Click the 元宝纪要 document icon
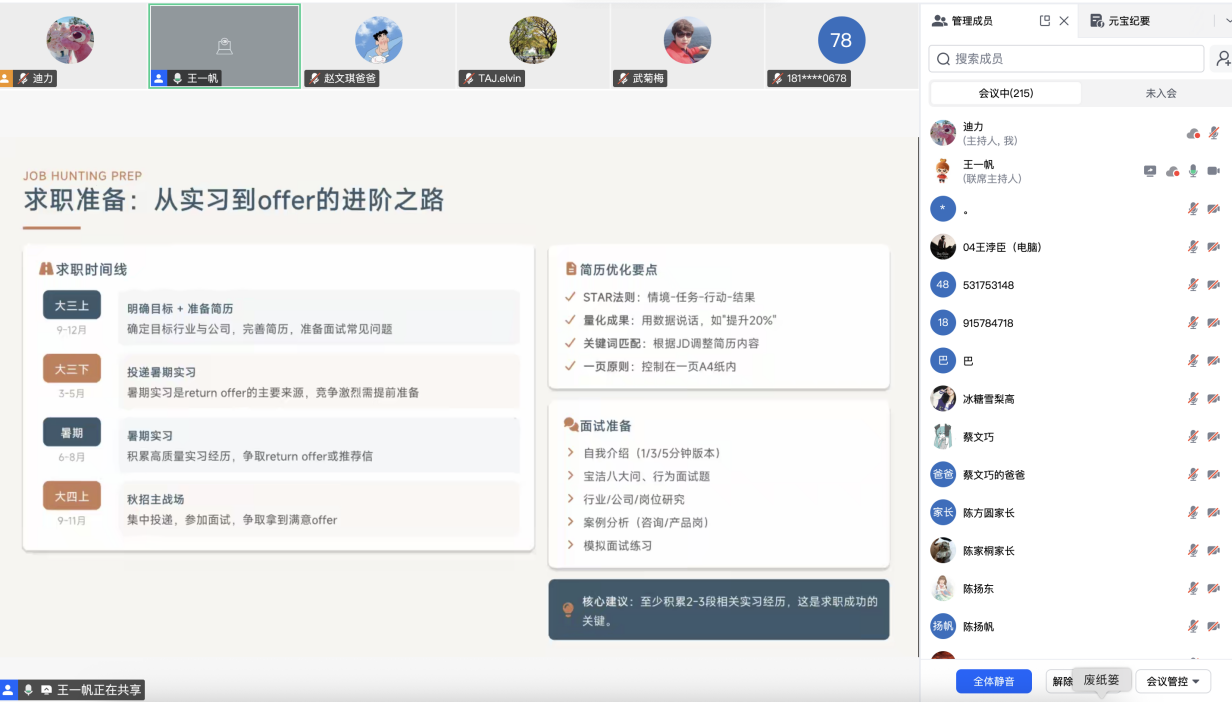 click(x=1097, y=21)
